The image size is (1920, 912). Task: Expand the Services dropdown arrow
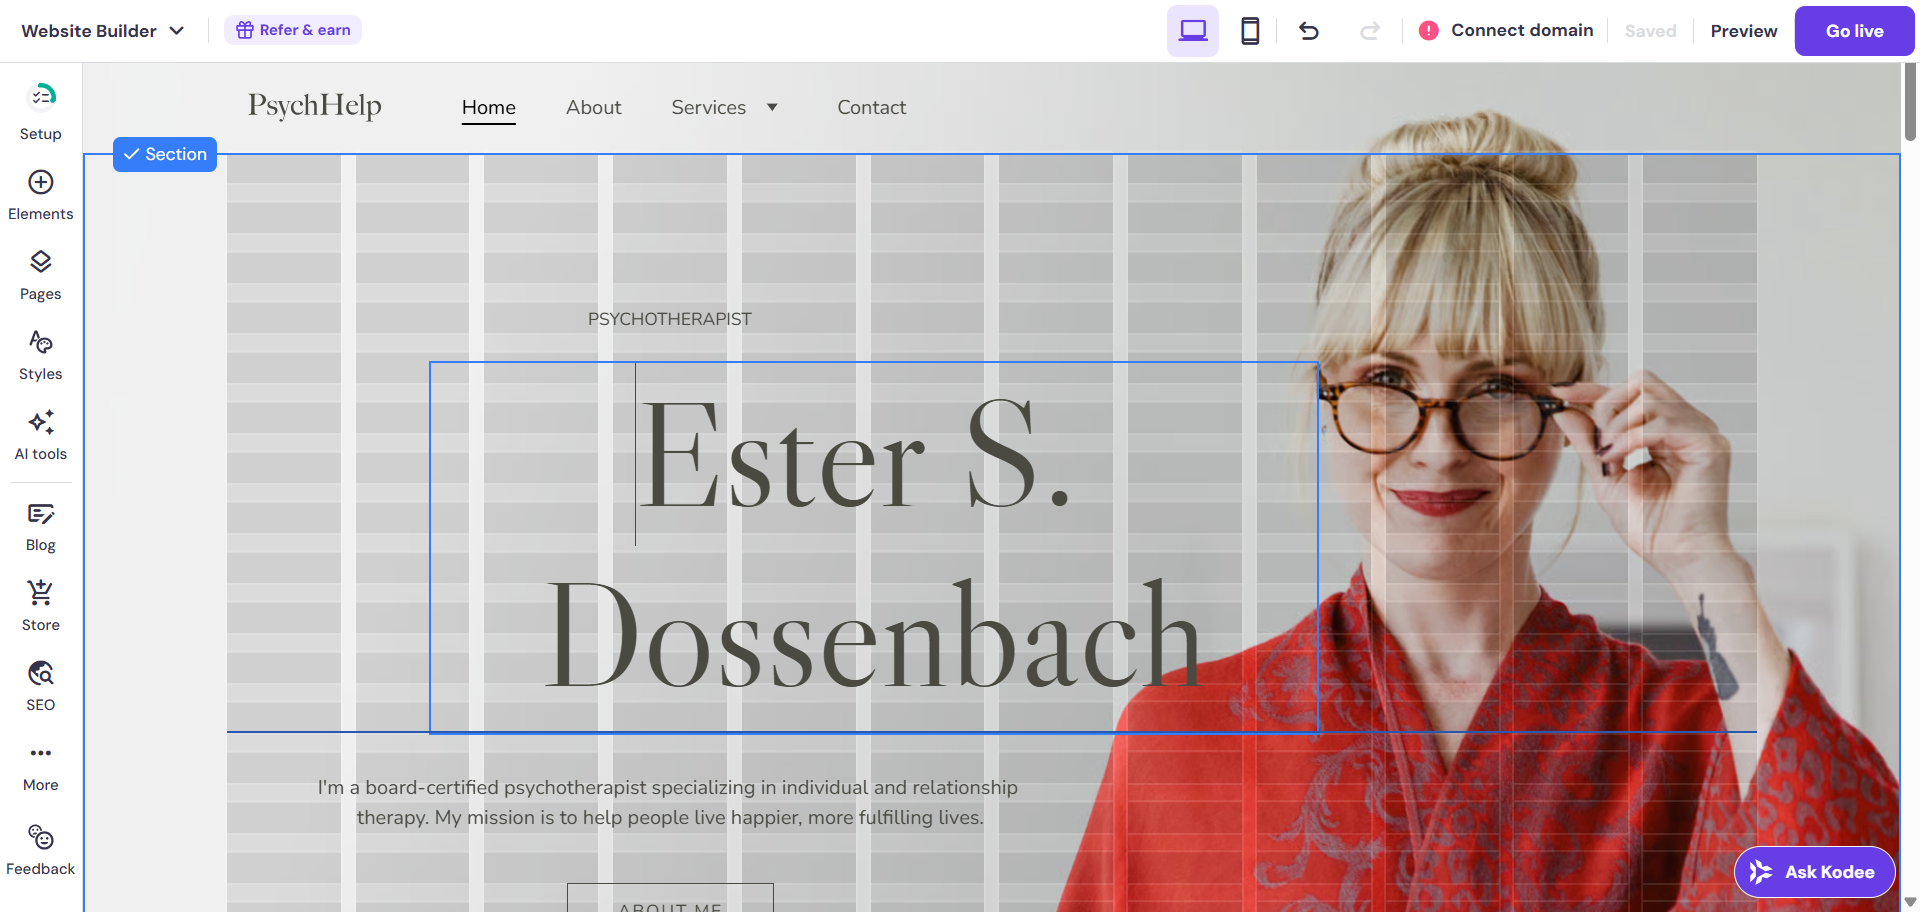coord(772,107)
